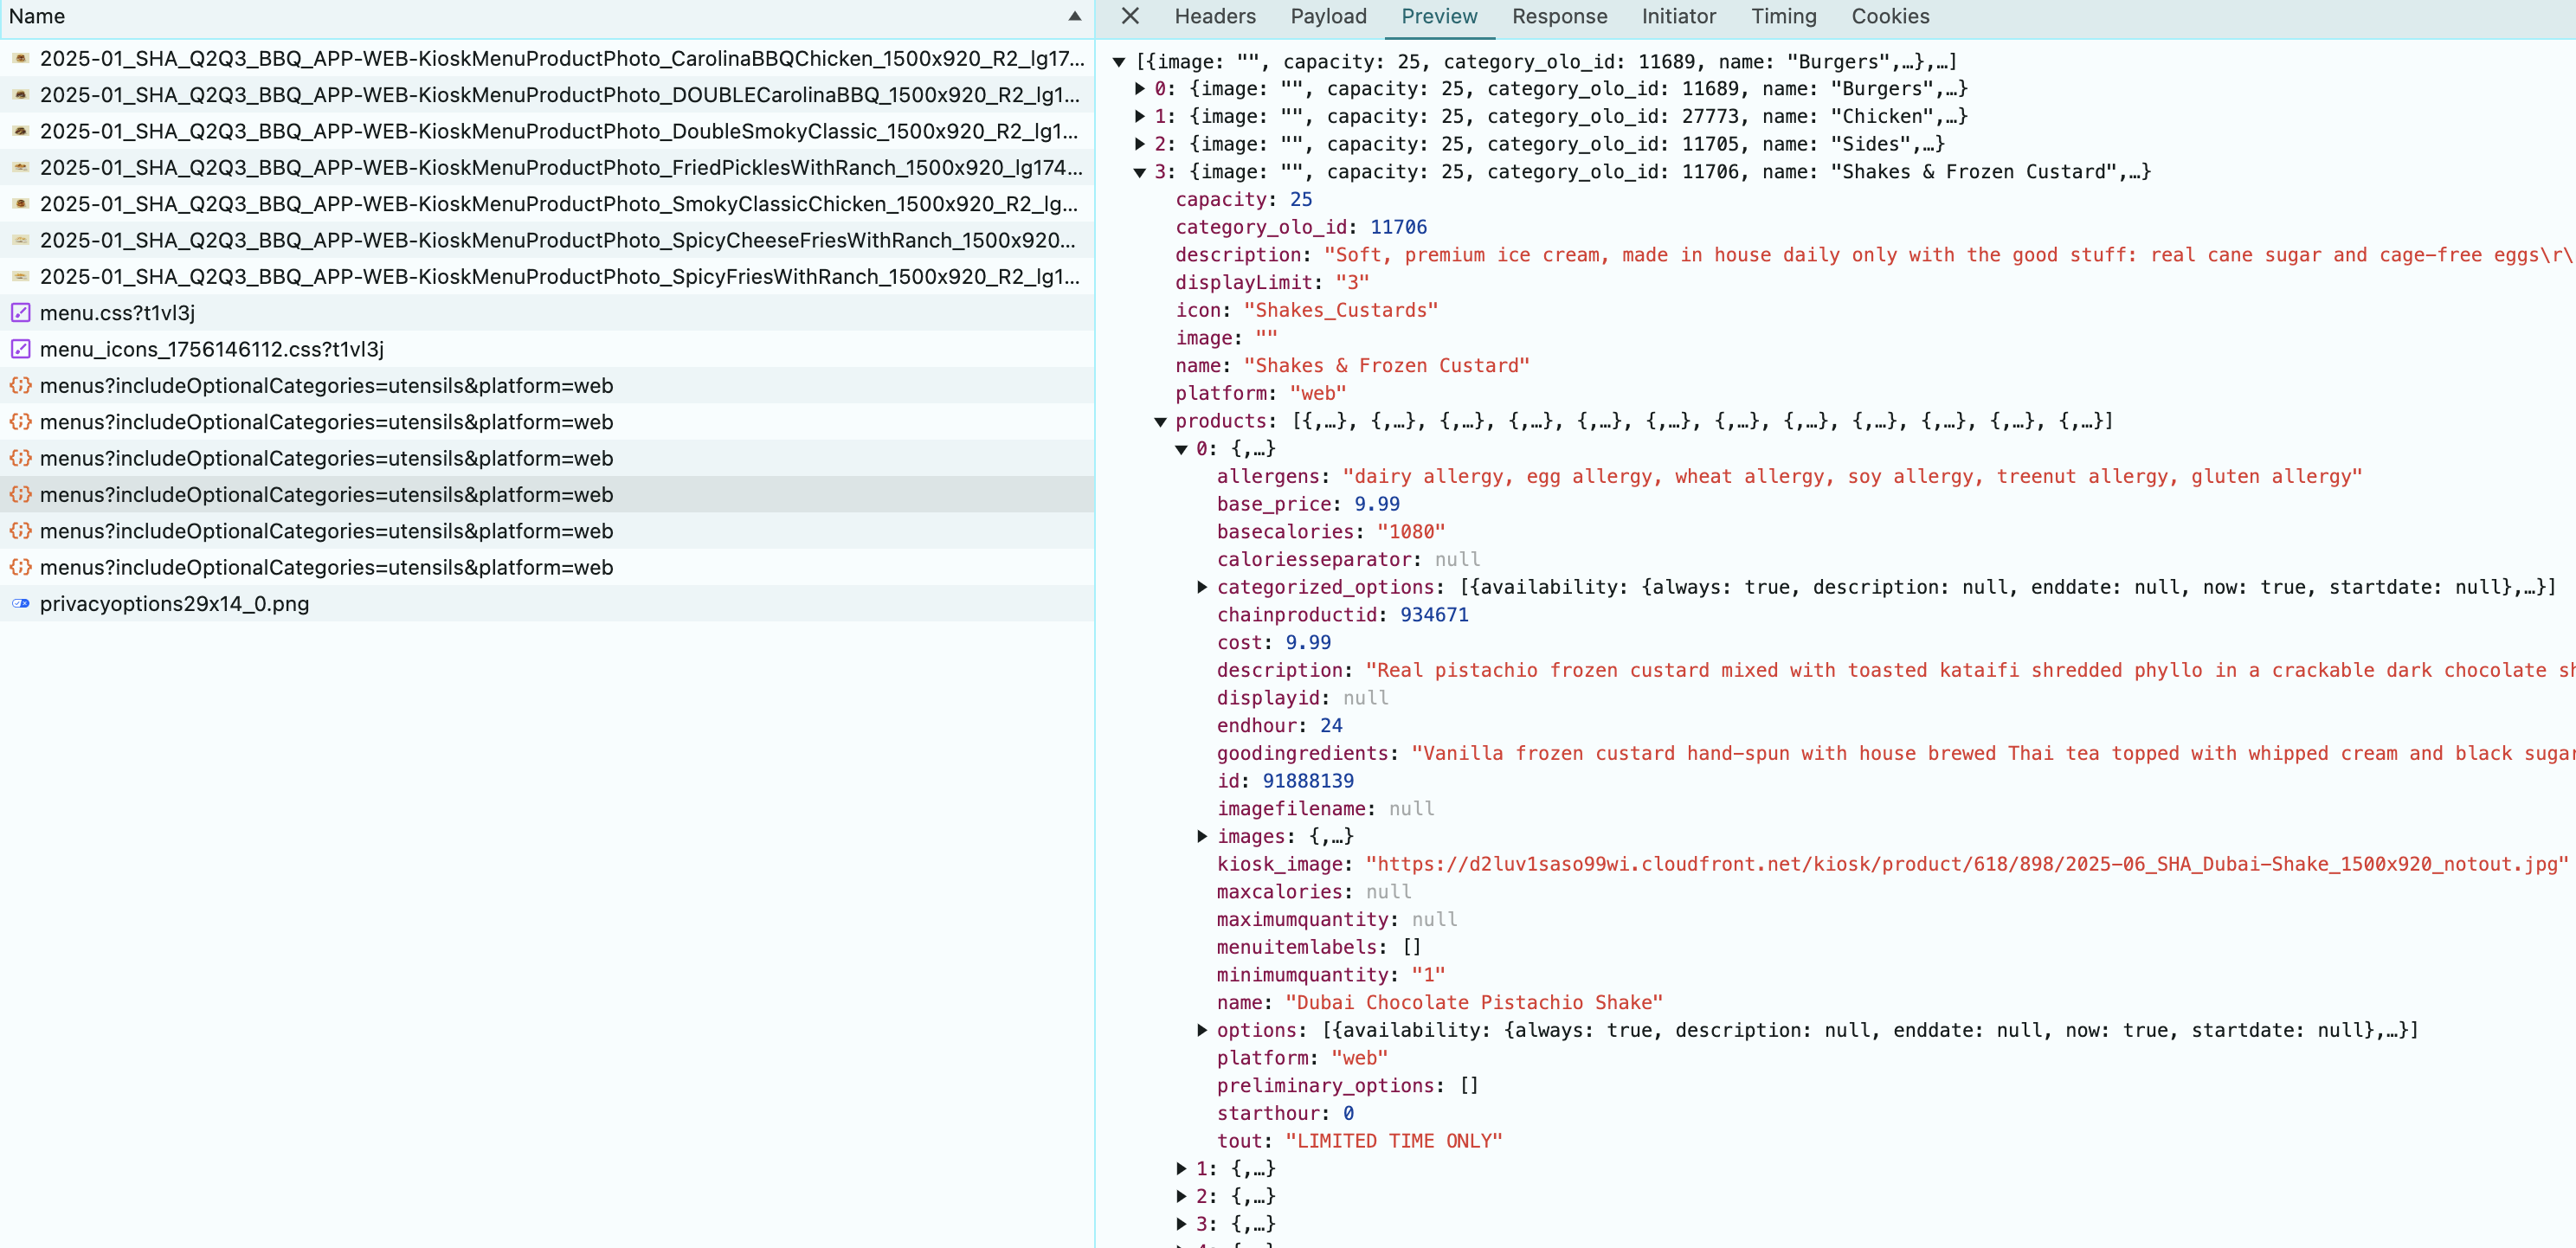Click the last menus request JSON icon
Screen dimensions: 2576x1248
(20, 567)
